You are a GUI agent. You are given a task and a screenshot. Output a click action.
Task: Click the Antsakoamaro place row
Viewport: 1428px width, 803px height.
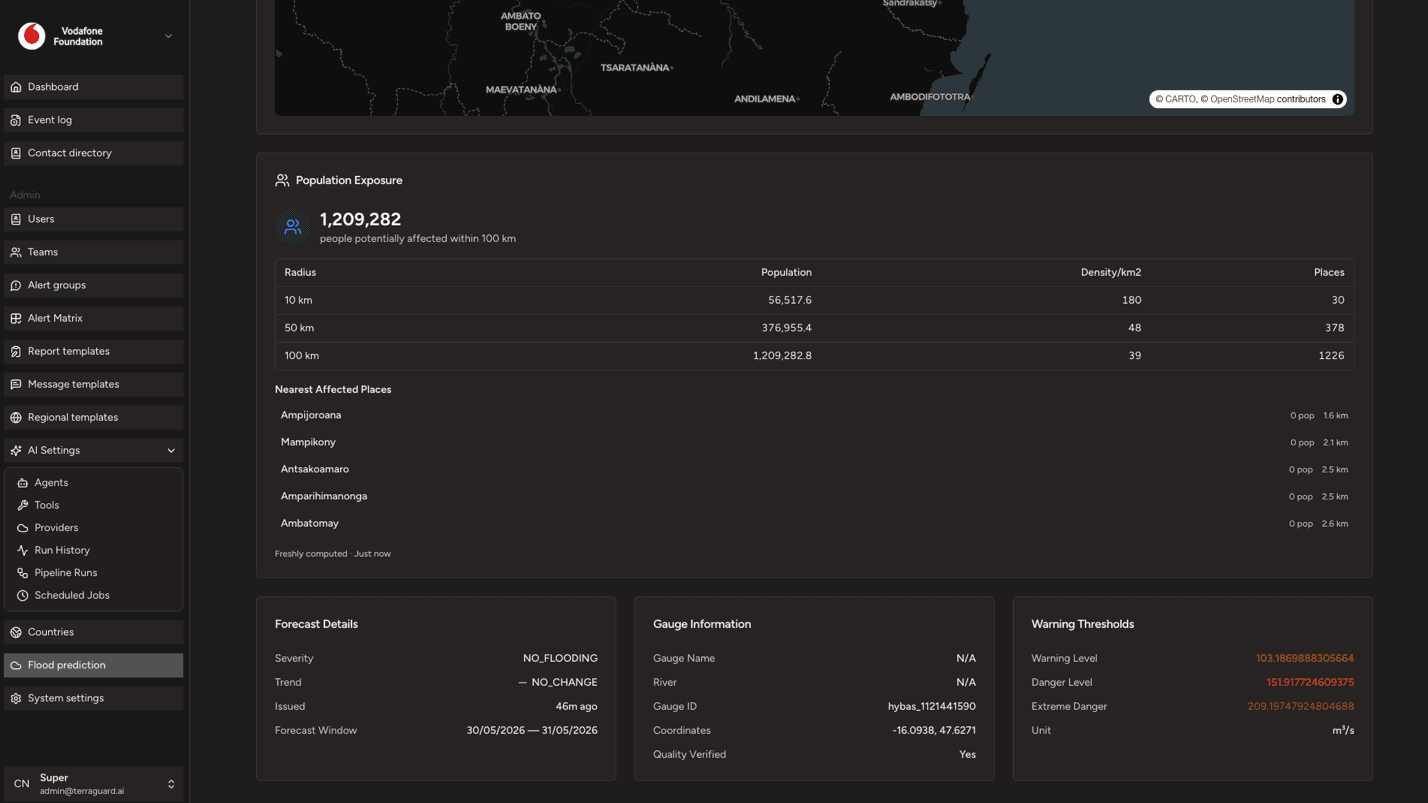tap(814, 469)
